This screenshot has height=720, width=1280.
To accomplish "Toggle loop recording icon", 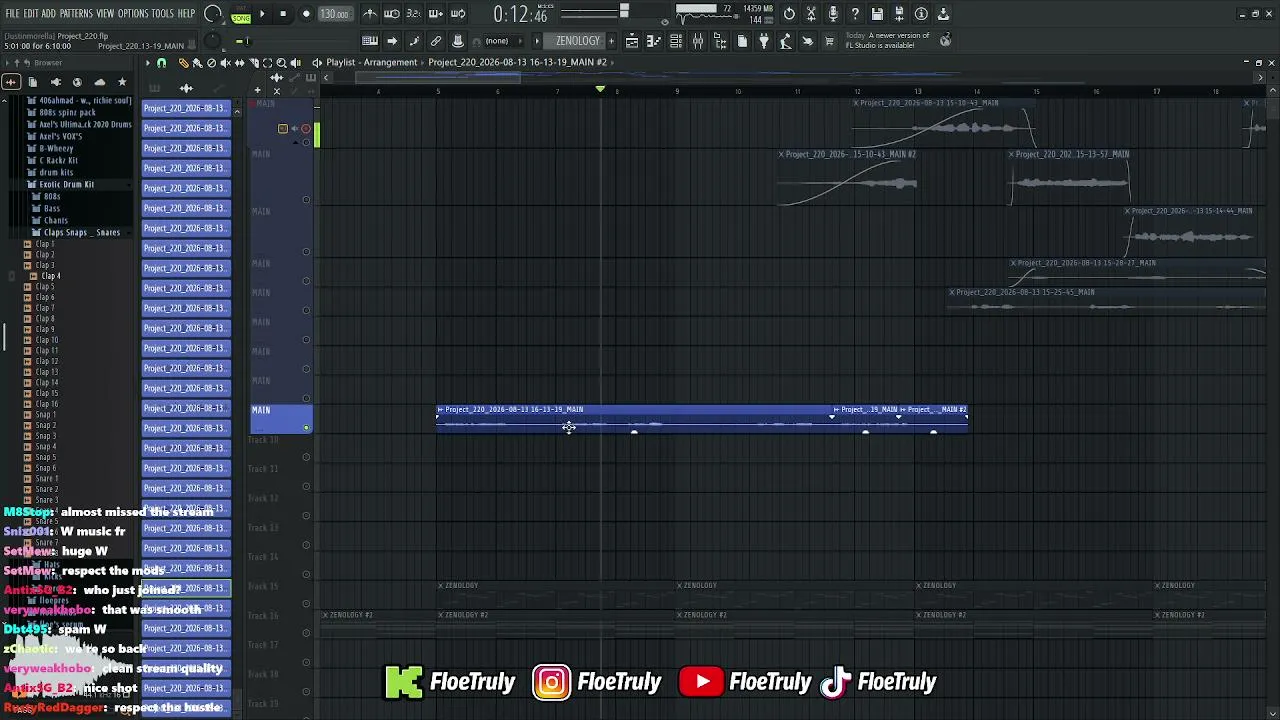I will pyautogui.click(x=458, y=14).
